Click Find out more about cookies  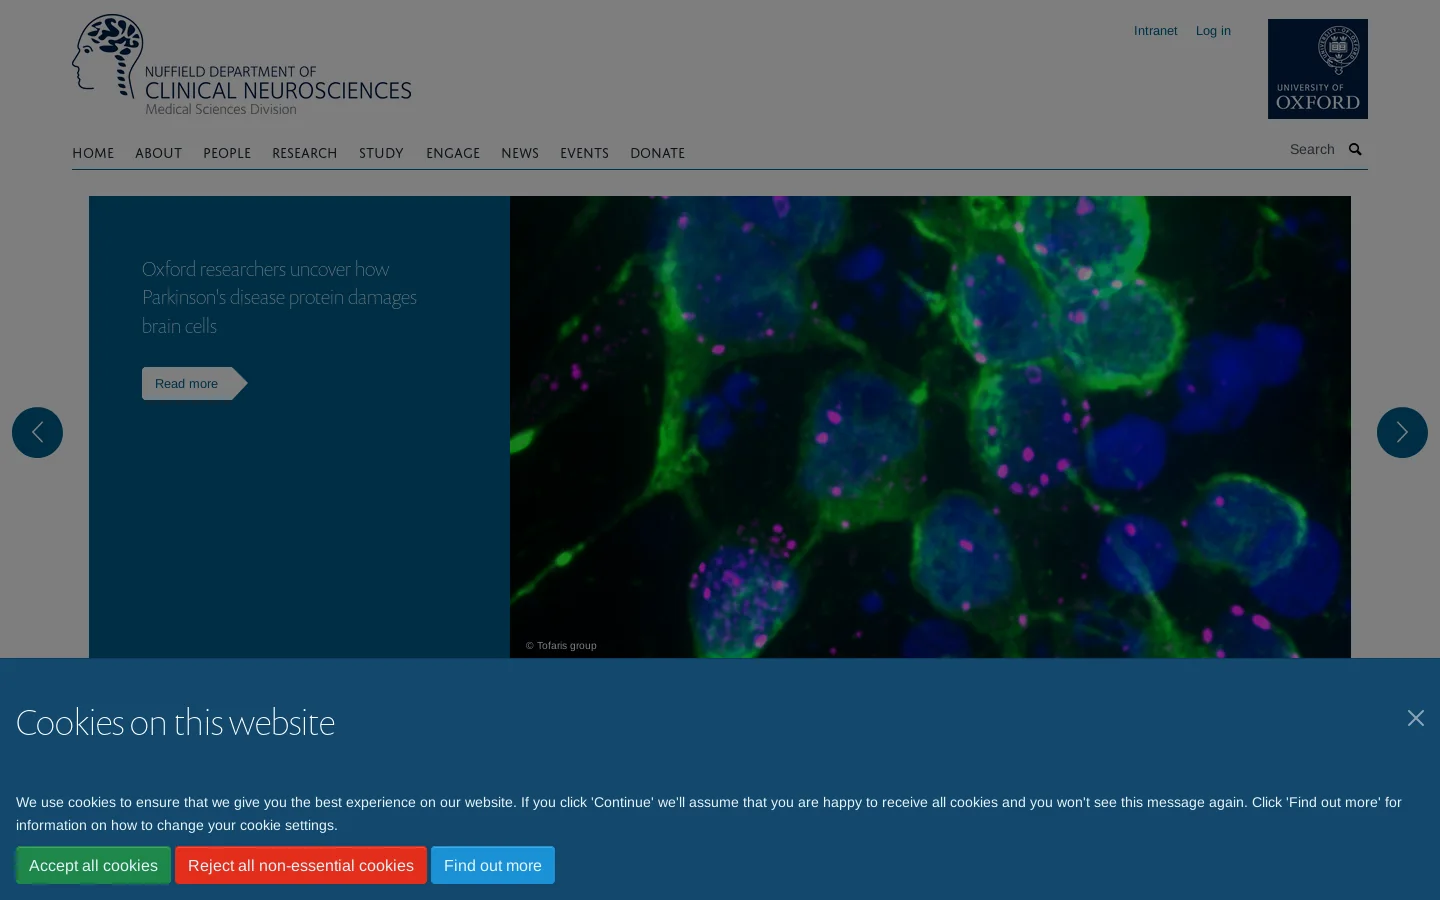(x=493, y=865)
